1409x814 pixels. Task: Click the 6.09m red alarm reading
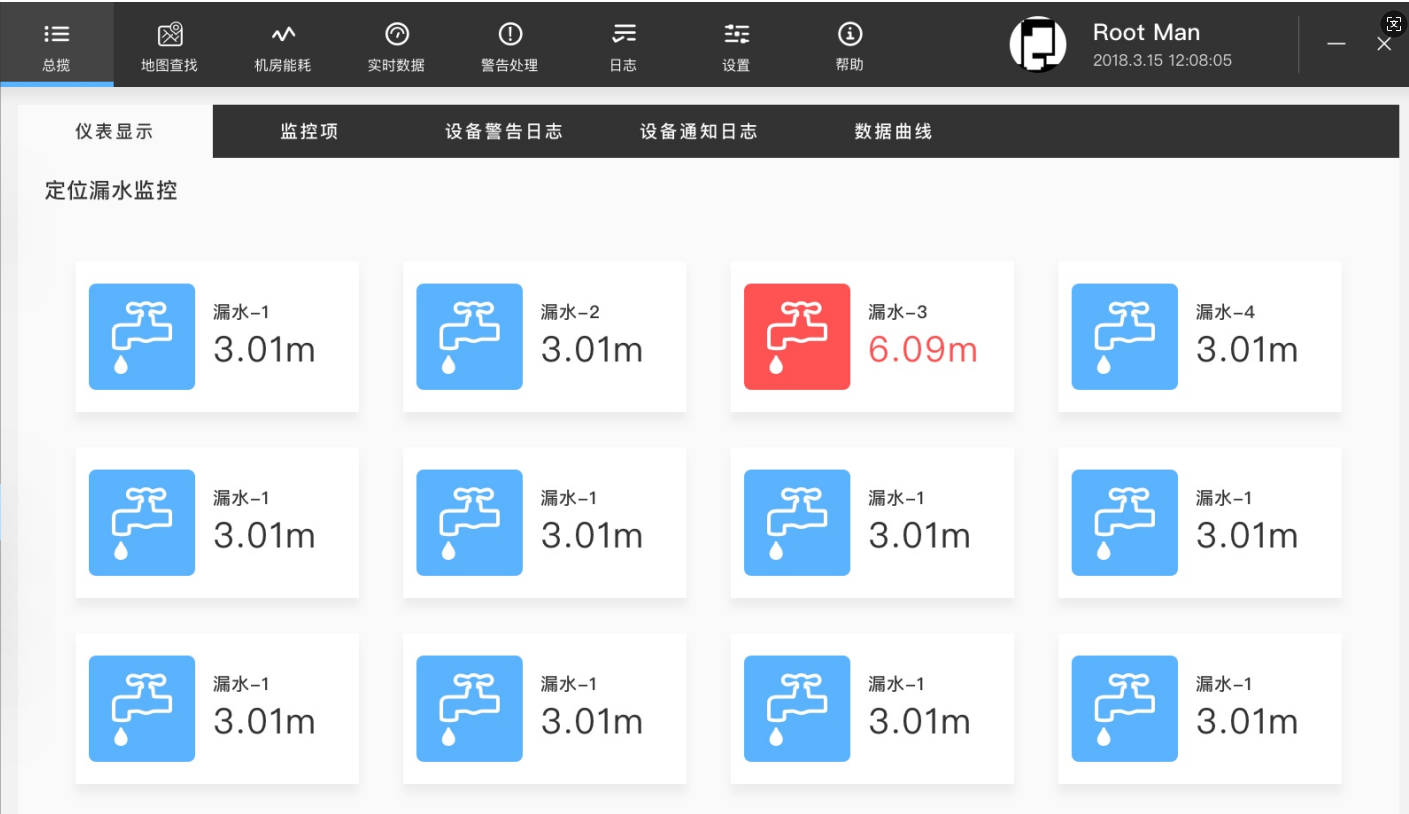point(923,350)
